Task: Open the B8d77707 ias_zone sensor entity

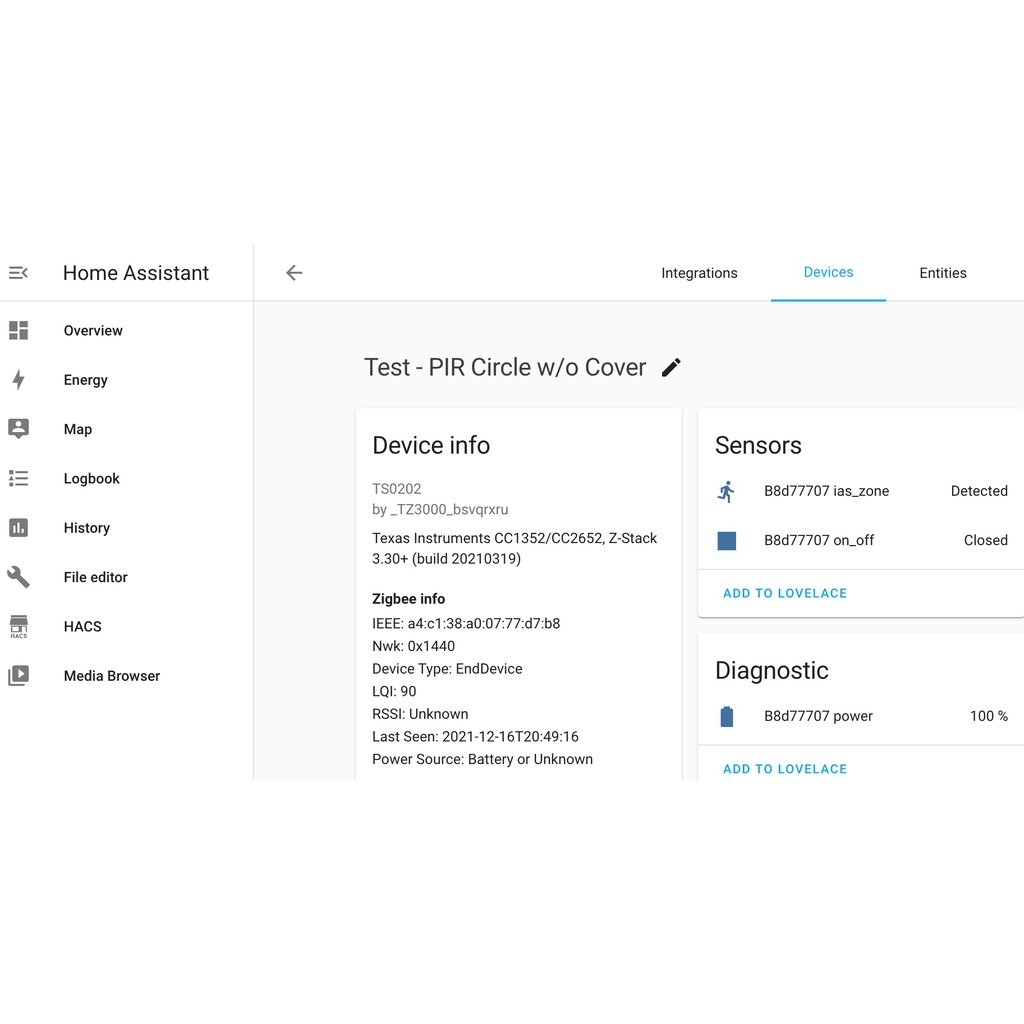Action: 826,491
